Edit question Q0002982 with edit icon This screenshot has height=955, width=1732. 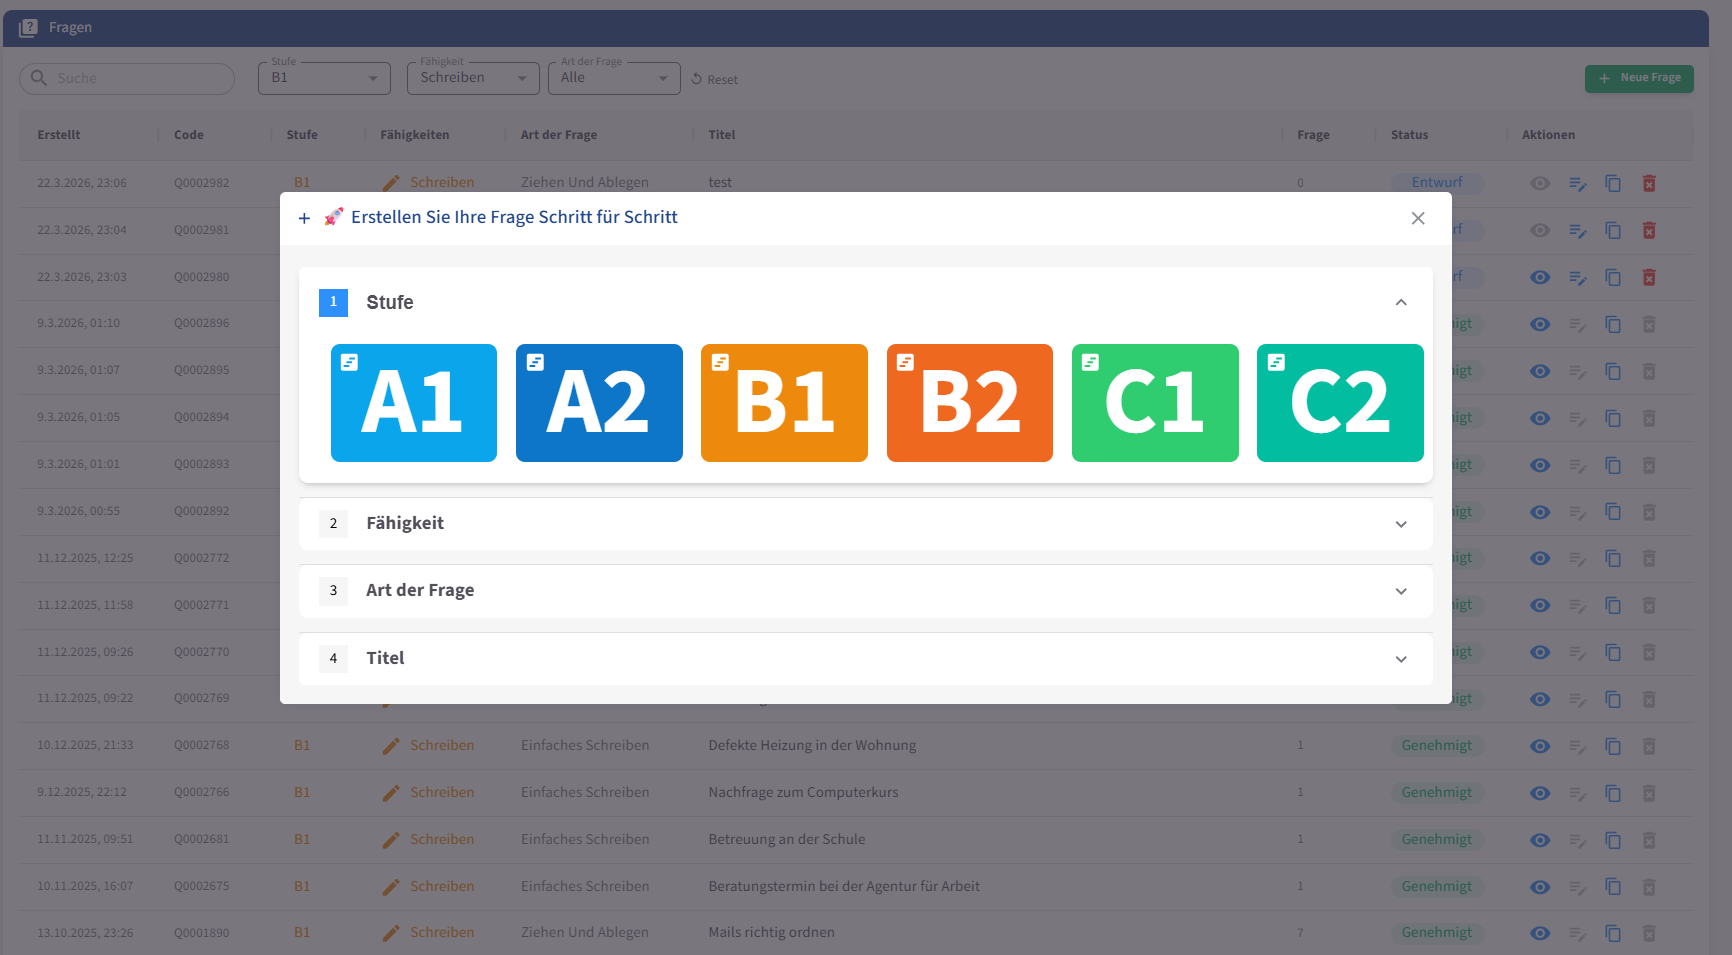pyautogui.click(x=1577, y=183)
